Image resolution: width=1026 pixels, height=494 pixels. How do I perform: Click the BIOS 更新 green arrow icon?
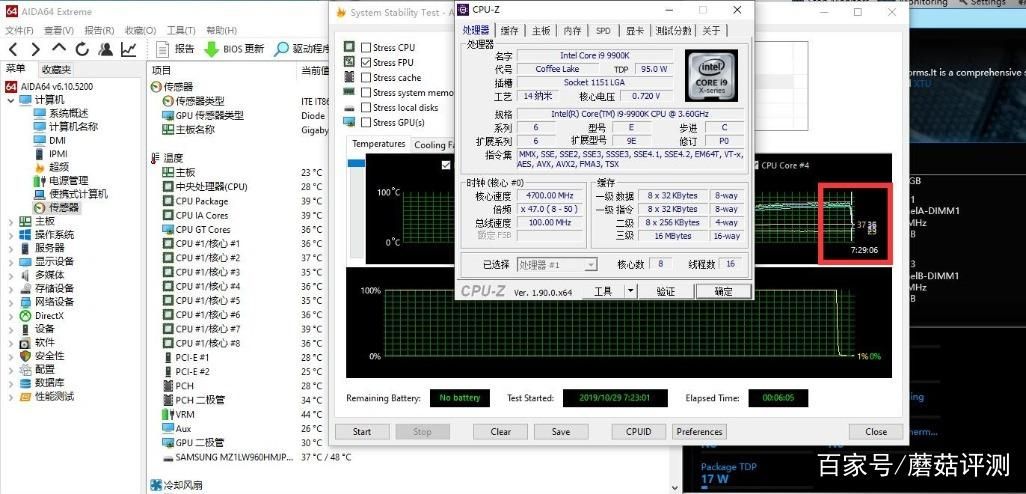coord(211,49)
